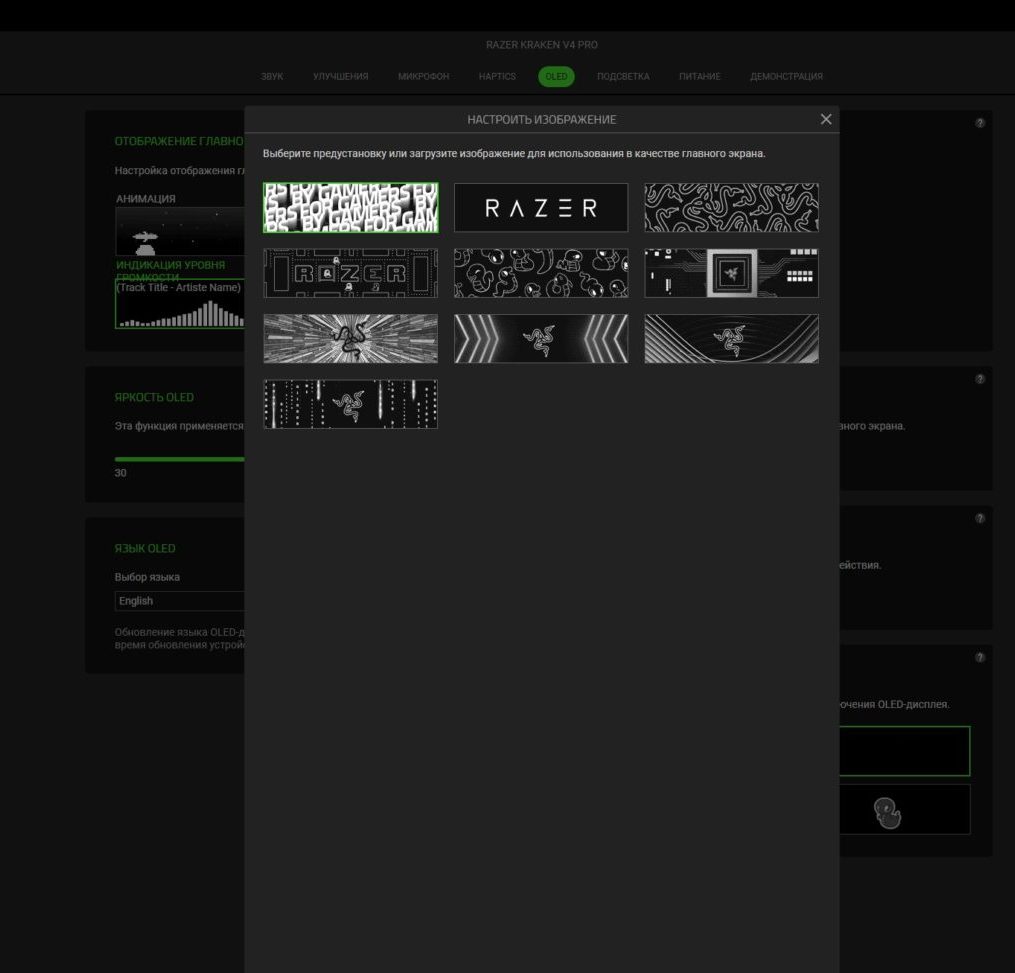
Task: Click help icon beside OLED brightness panel
Action: 979,379
